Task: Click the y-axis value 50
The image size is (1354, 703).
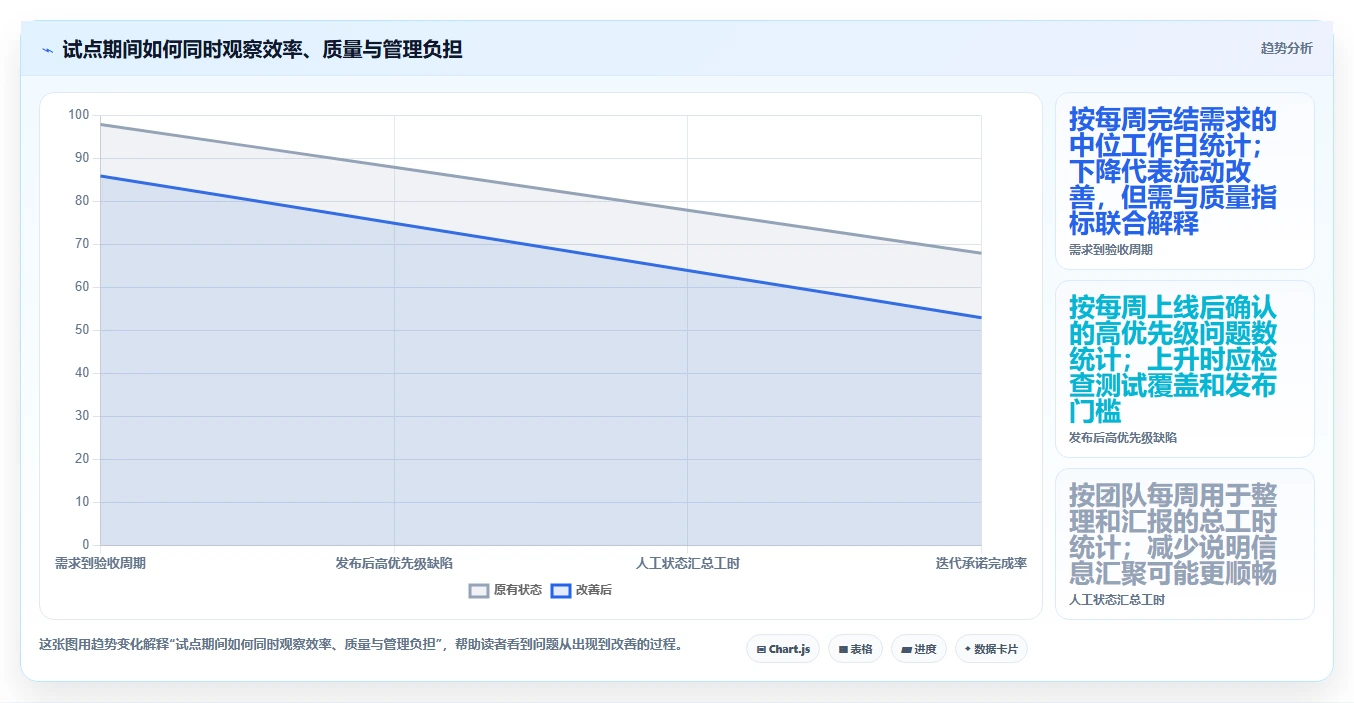Action: click(x=82, y=330)
